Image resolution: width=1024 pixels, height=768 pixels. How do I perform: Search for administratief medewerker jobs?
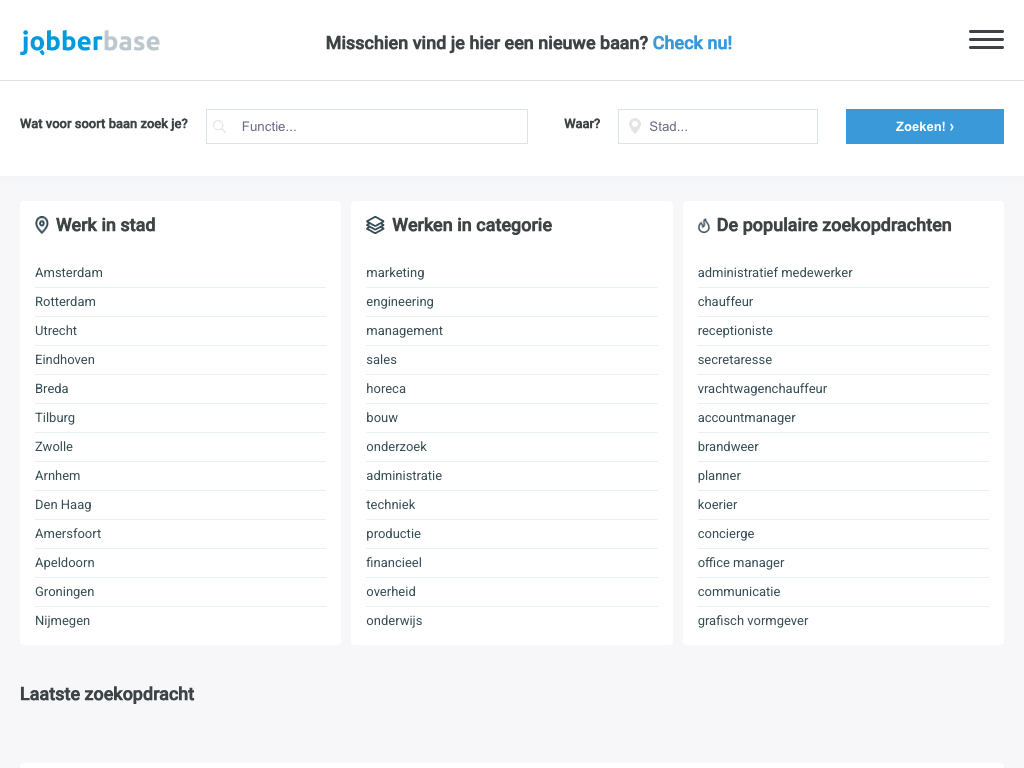[x=775, y=273]
